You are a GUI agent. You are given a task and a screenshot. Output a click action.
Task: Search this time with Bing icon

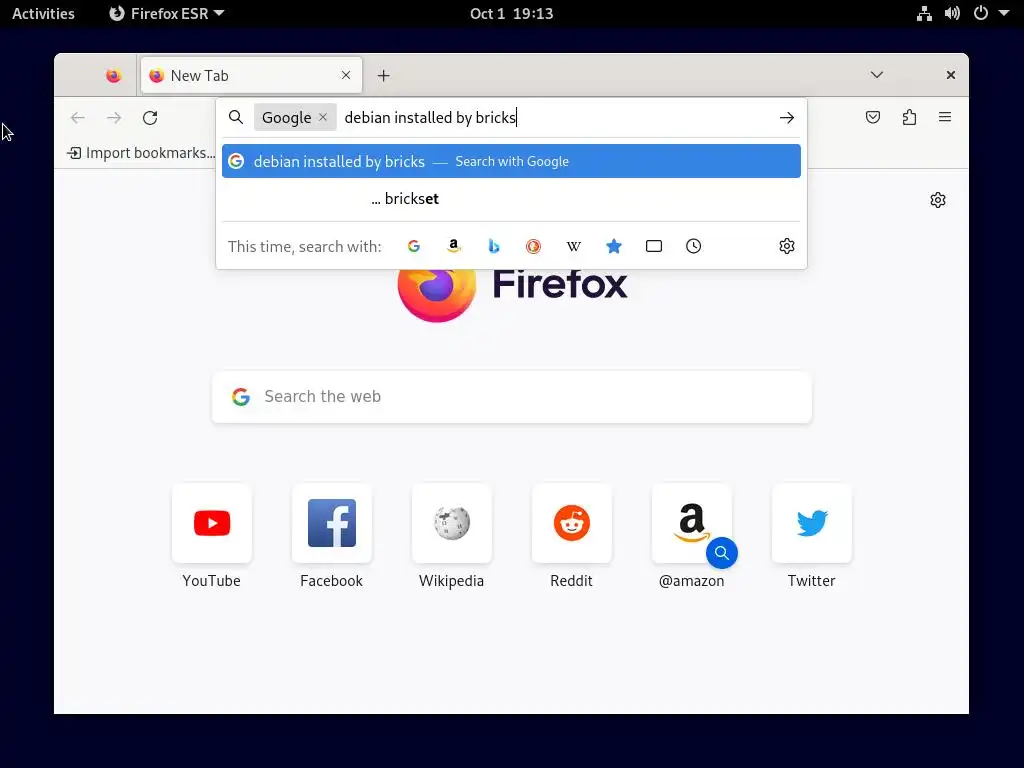[494, 246]
